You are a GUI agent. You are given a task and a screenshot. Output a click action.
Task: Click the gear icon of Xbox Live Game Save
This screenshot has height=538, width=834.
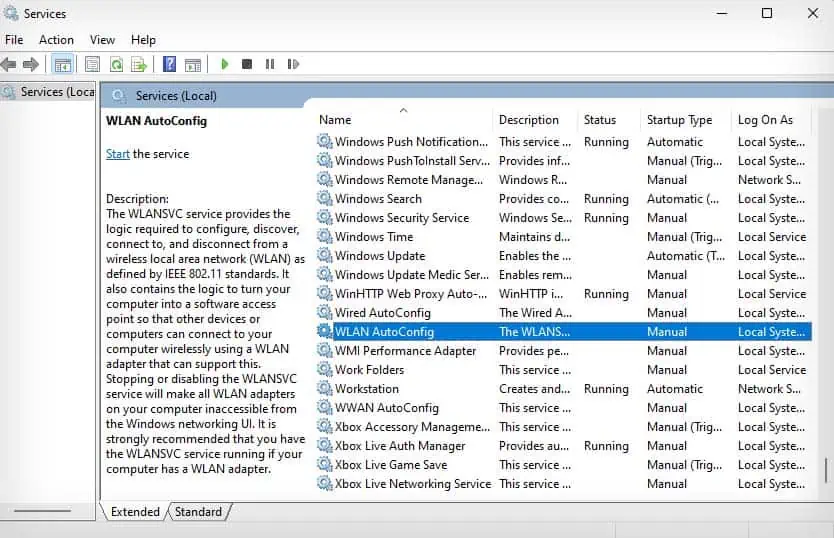(324, 465)
